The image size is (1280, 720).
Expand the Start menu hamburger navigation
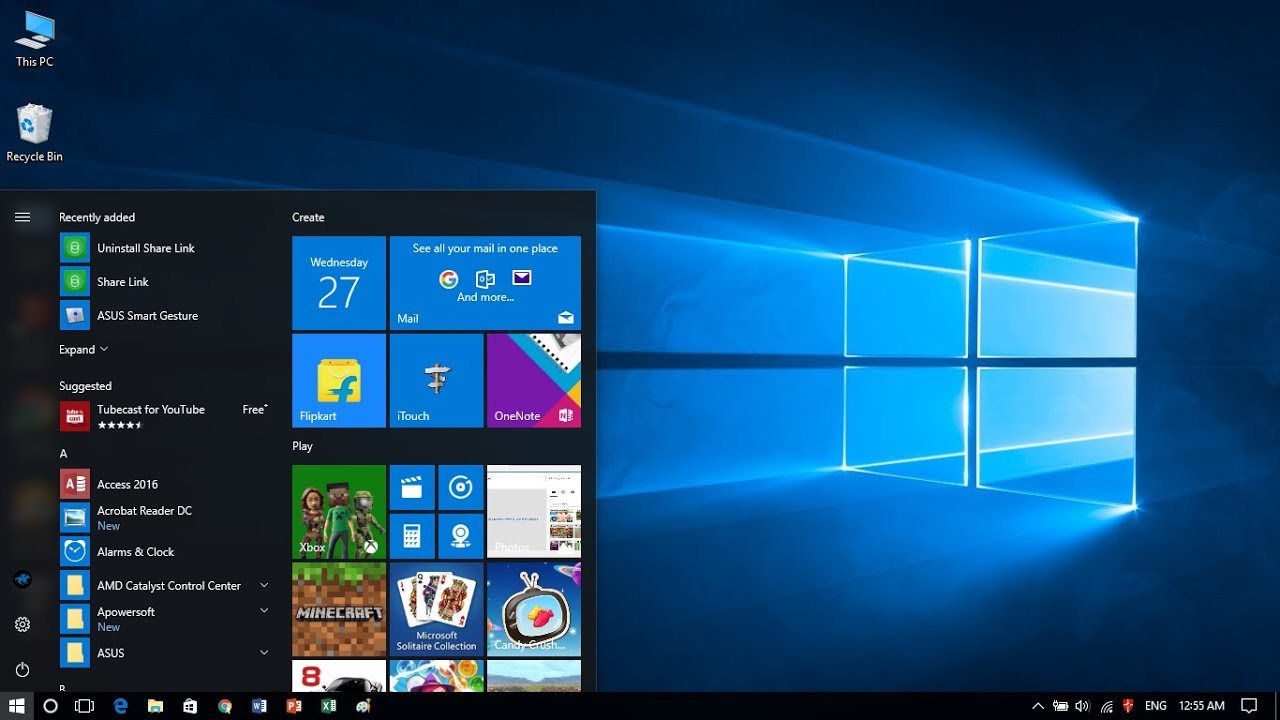pyautogui.click(x=22, y=217)
